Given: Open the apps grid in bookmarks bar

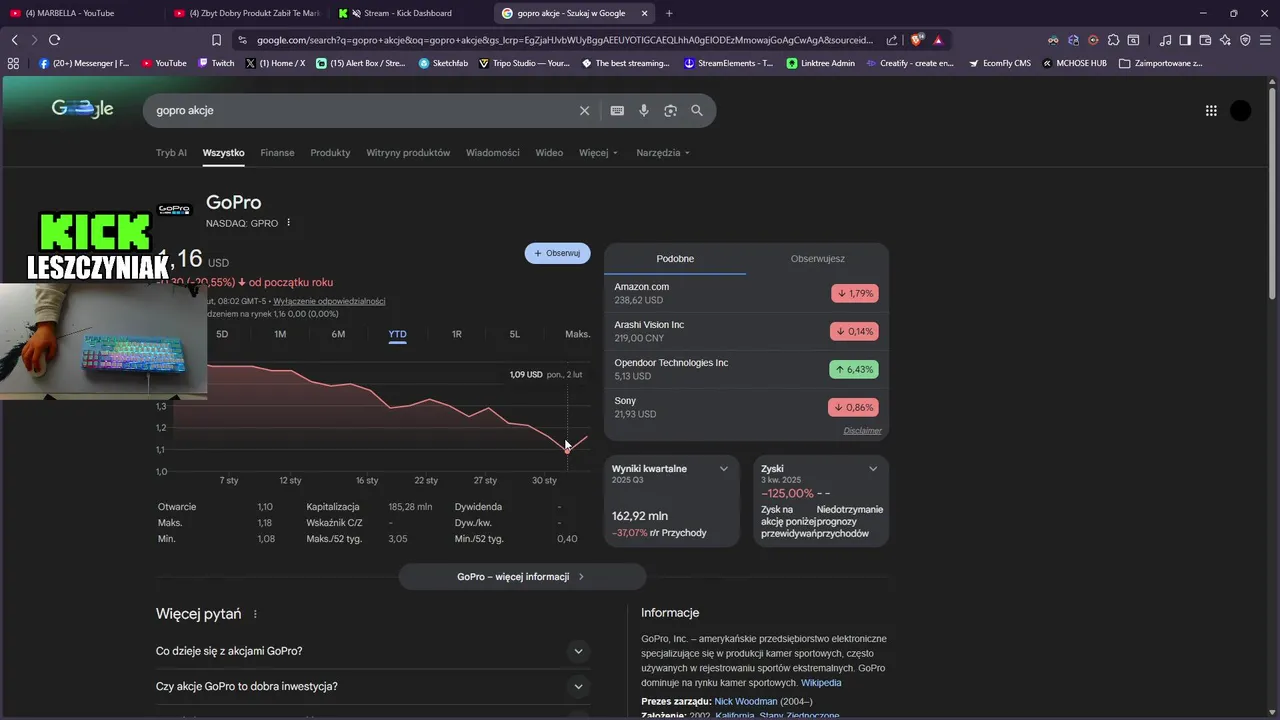Looking at the screenshot, I should coord(13,63).
